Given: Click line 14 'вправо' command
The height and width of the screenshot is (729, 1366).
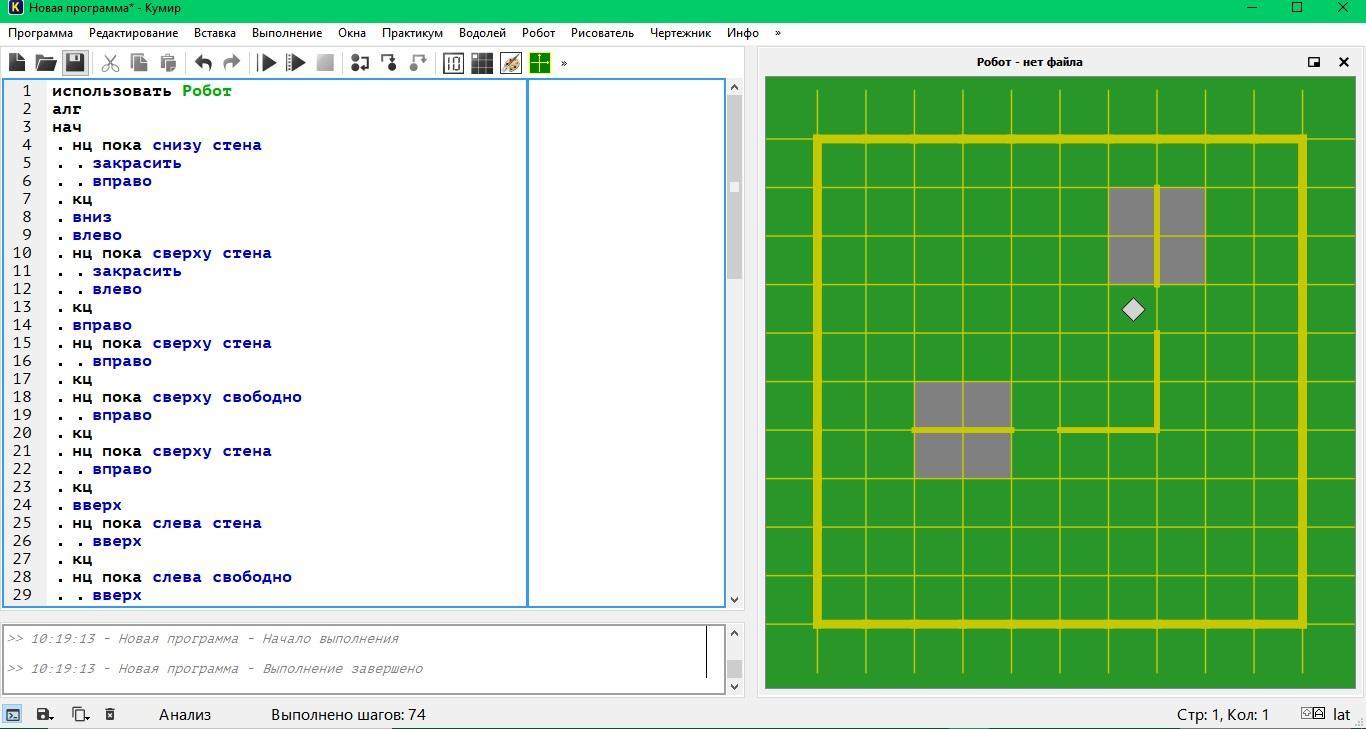Looking at the screenshot, I should [102, 325].
